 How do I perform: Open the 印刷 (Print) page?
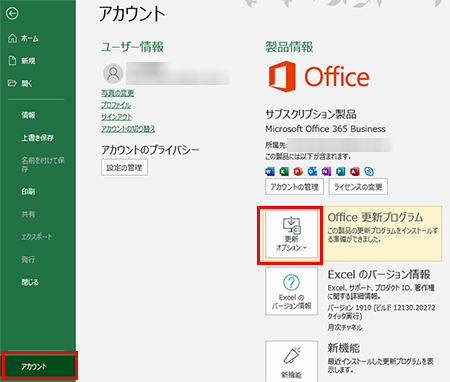click(28, 192)
